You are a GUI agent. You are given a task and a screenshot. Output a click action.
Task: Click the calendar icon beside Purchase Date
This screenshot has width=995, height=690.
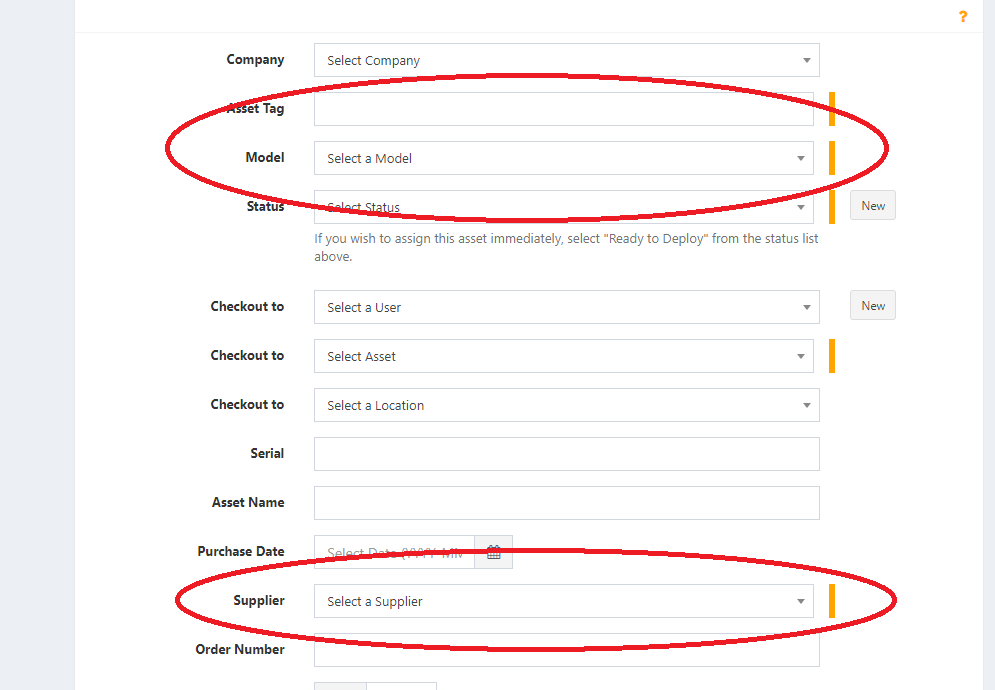click(493, 551)
